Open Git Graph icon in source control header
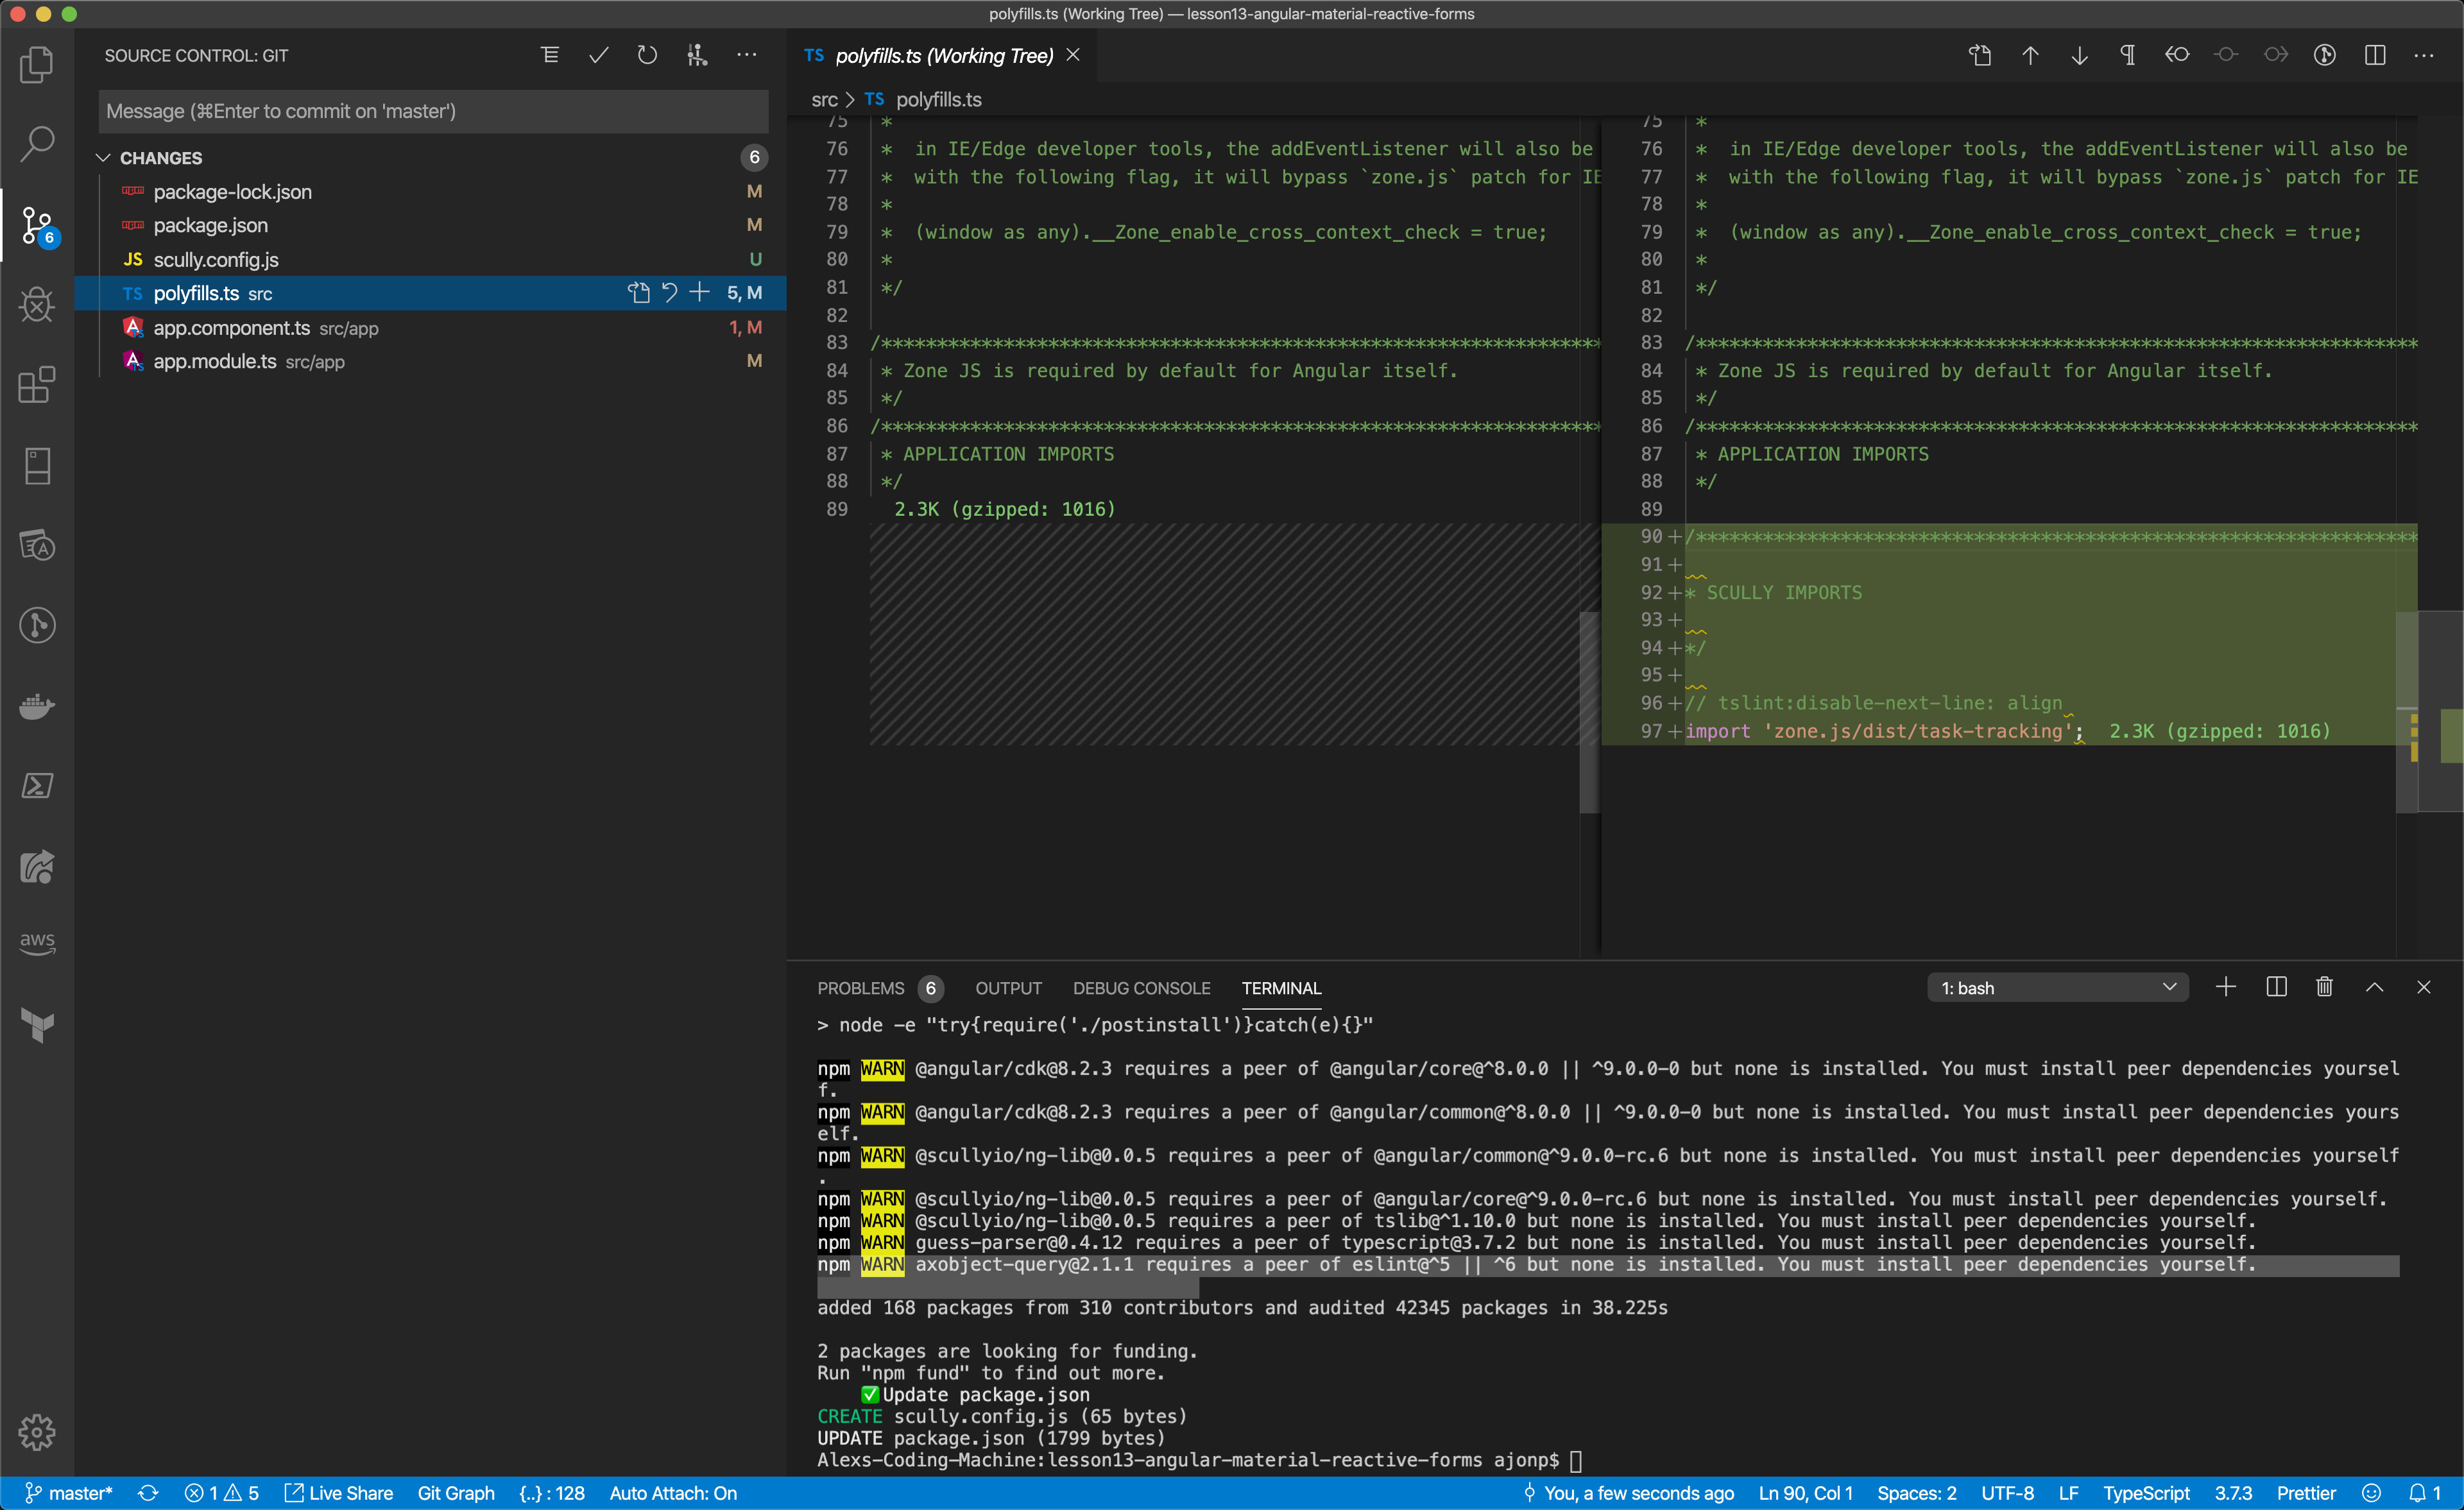Viewport: 2464px width, 1510px height. tap(697, 55)
